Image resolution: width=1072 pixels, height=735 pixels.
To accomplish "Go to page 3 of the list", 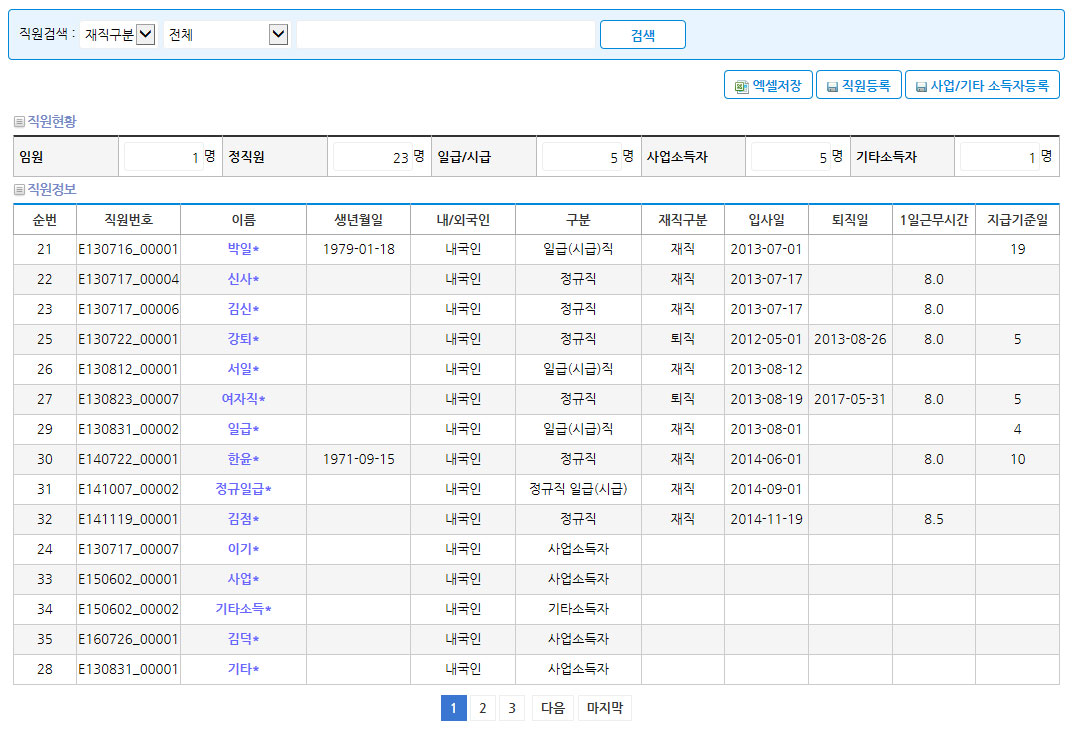I will 512,708.
